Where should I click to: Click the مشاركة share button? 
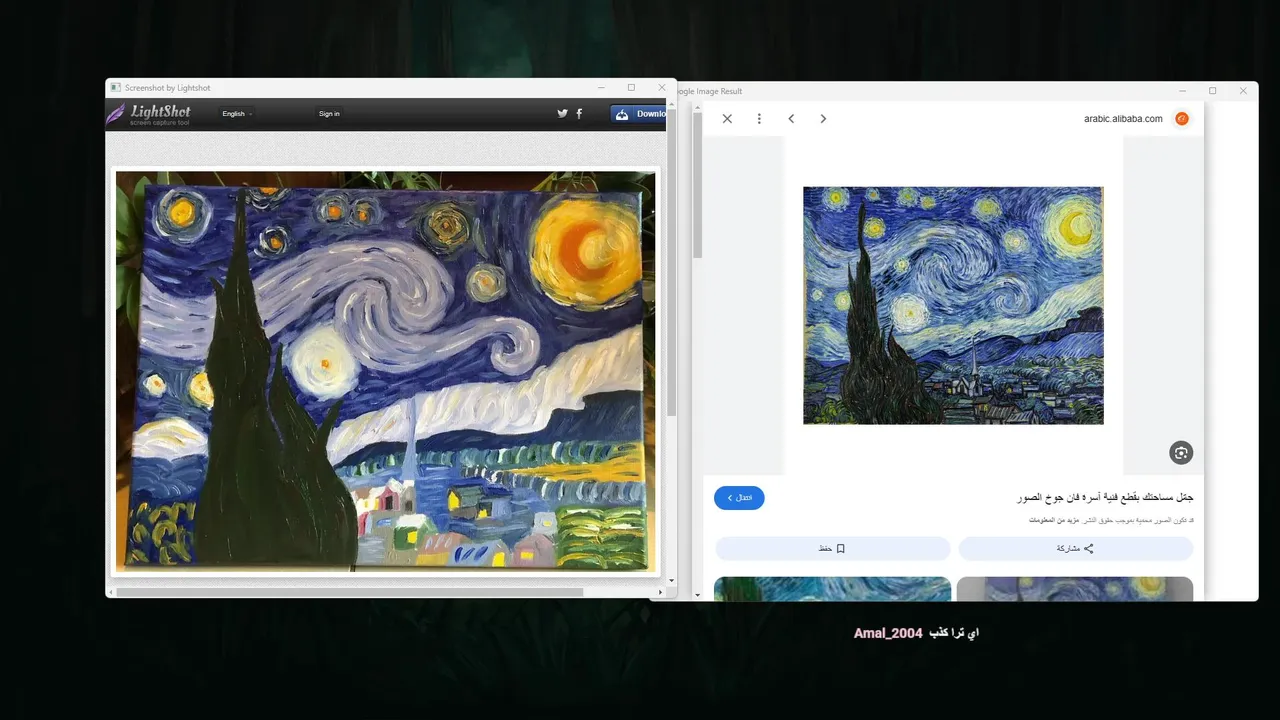1076,548
